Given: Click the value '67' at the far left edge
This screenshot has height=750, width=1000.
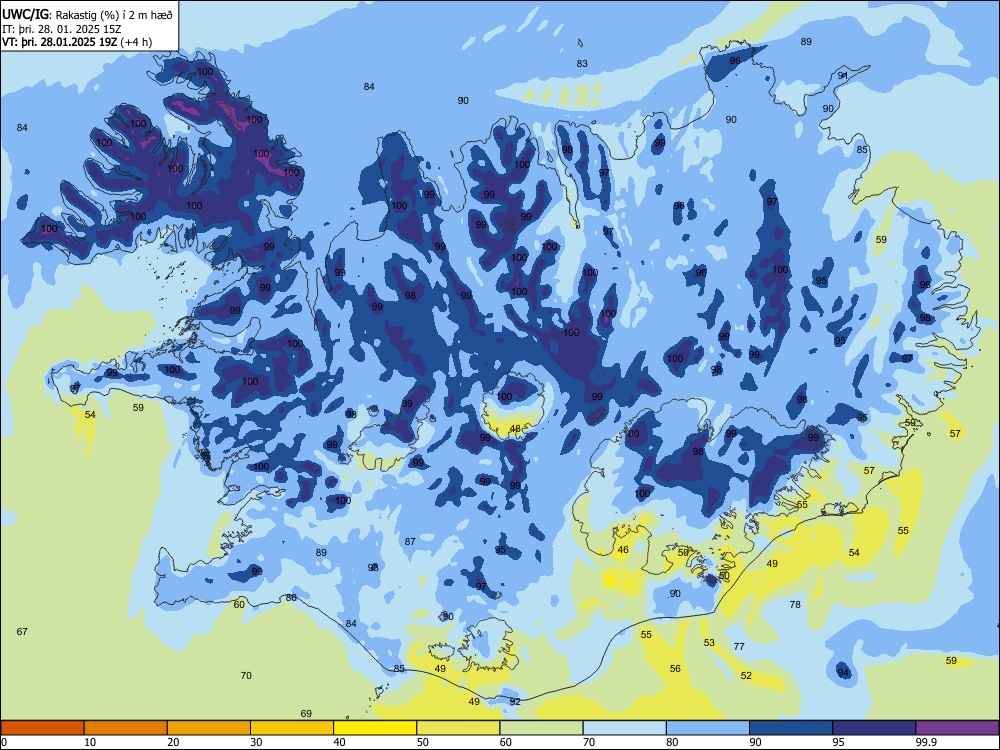Looking at the screenshot, I should click(22, 631).
